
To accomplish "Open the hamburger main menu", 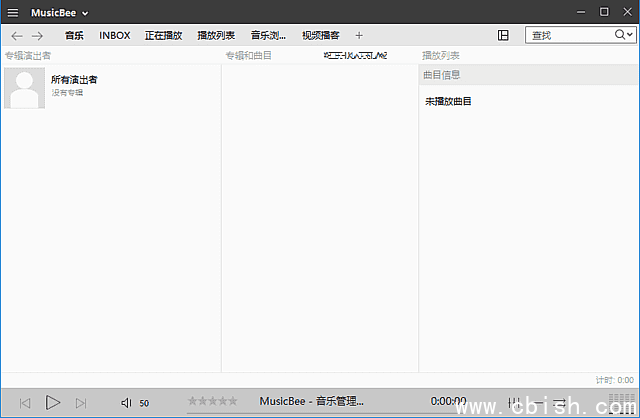I will 13,13.
